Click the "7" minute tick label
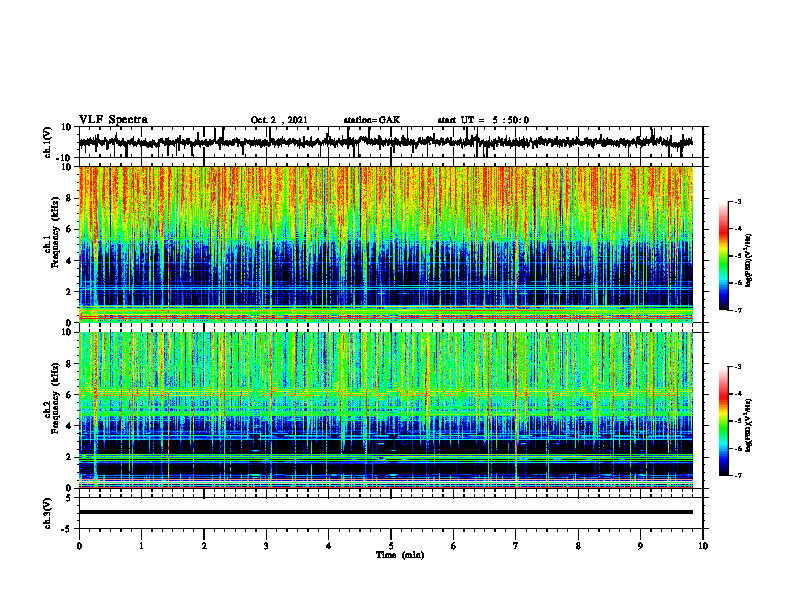 [x=516, y=546]
